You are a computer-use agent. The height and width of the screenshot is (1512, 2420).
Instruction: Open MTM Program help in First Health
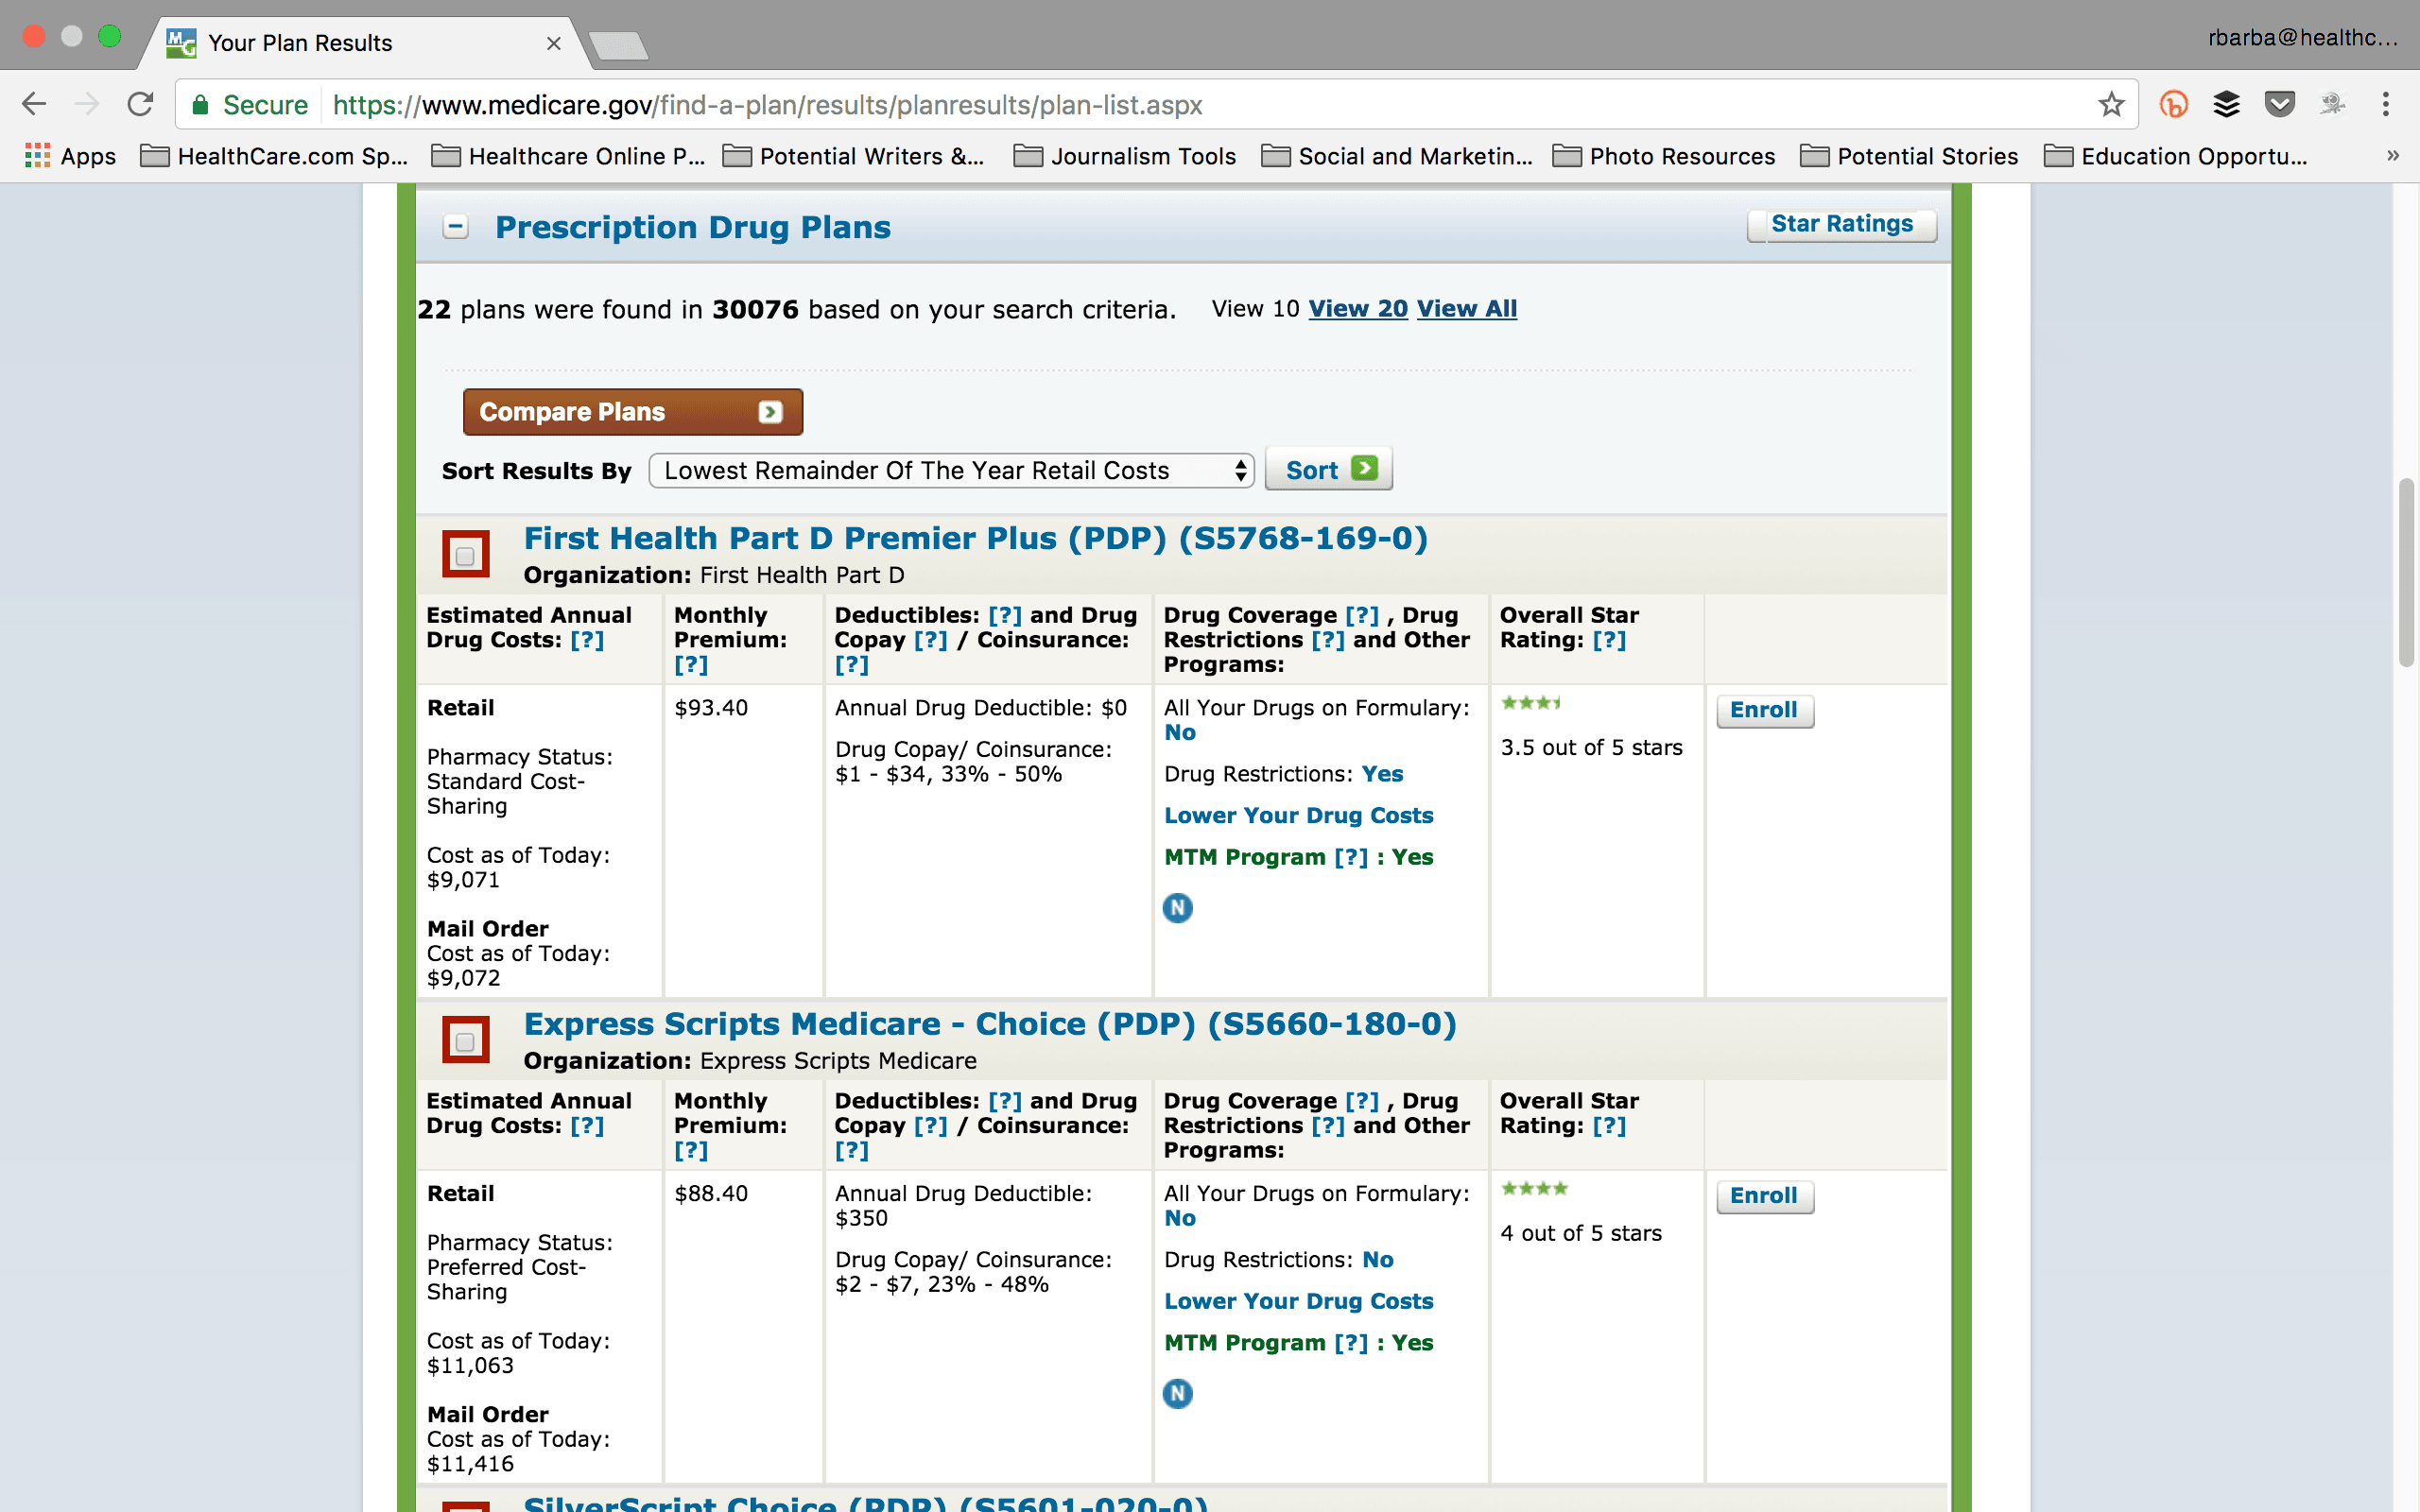click(x=1351, y=857)
